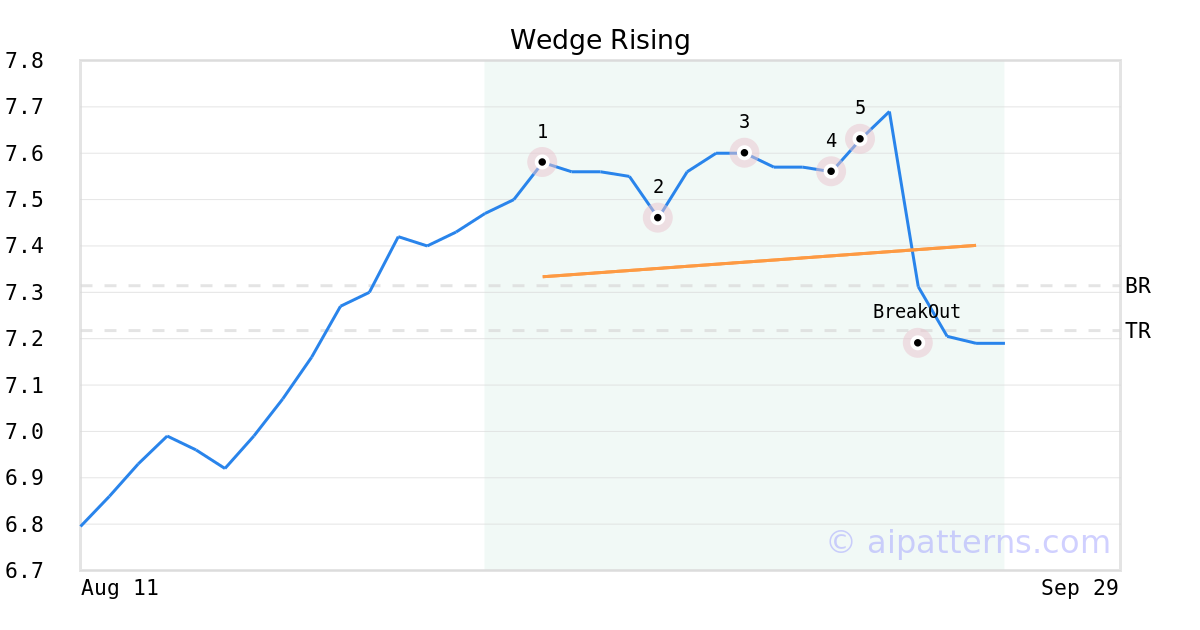Click the 7.8 y-axis label
Screen dimensions: 1200x630
pyautogui.click(x=24, y=61)
